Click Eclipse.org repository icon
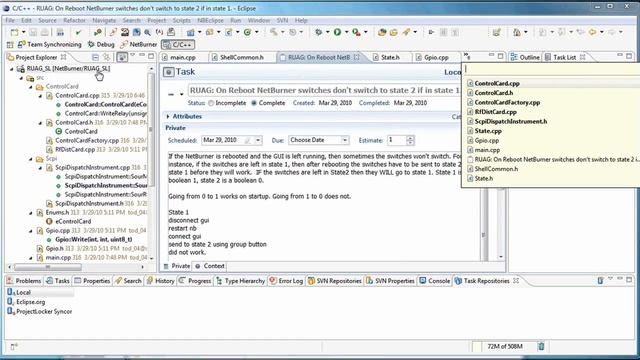Screen dimensions: 640x360 (10, 302)
